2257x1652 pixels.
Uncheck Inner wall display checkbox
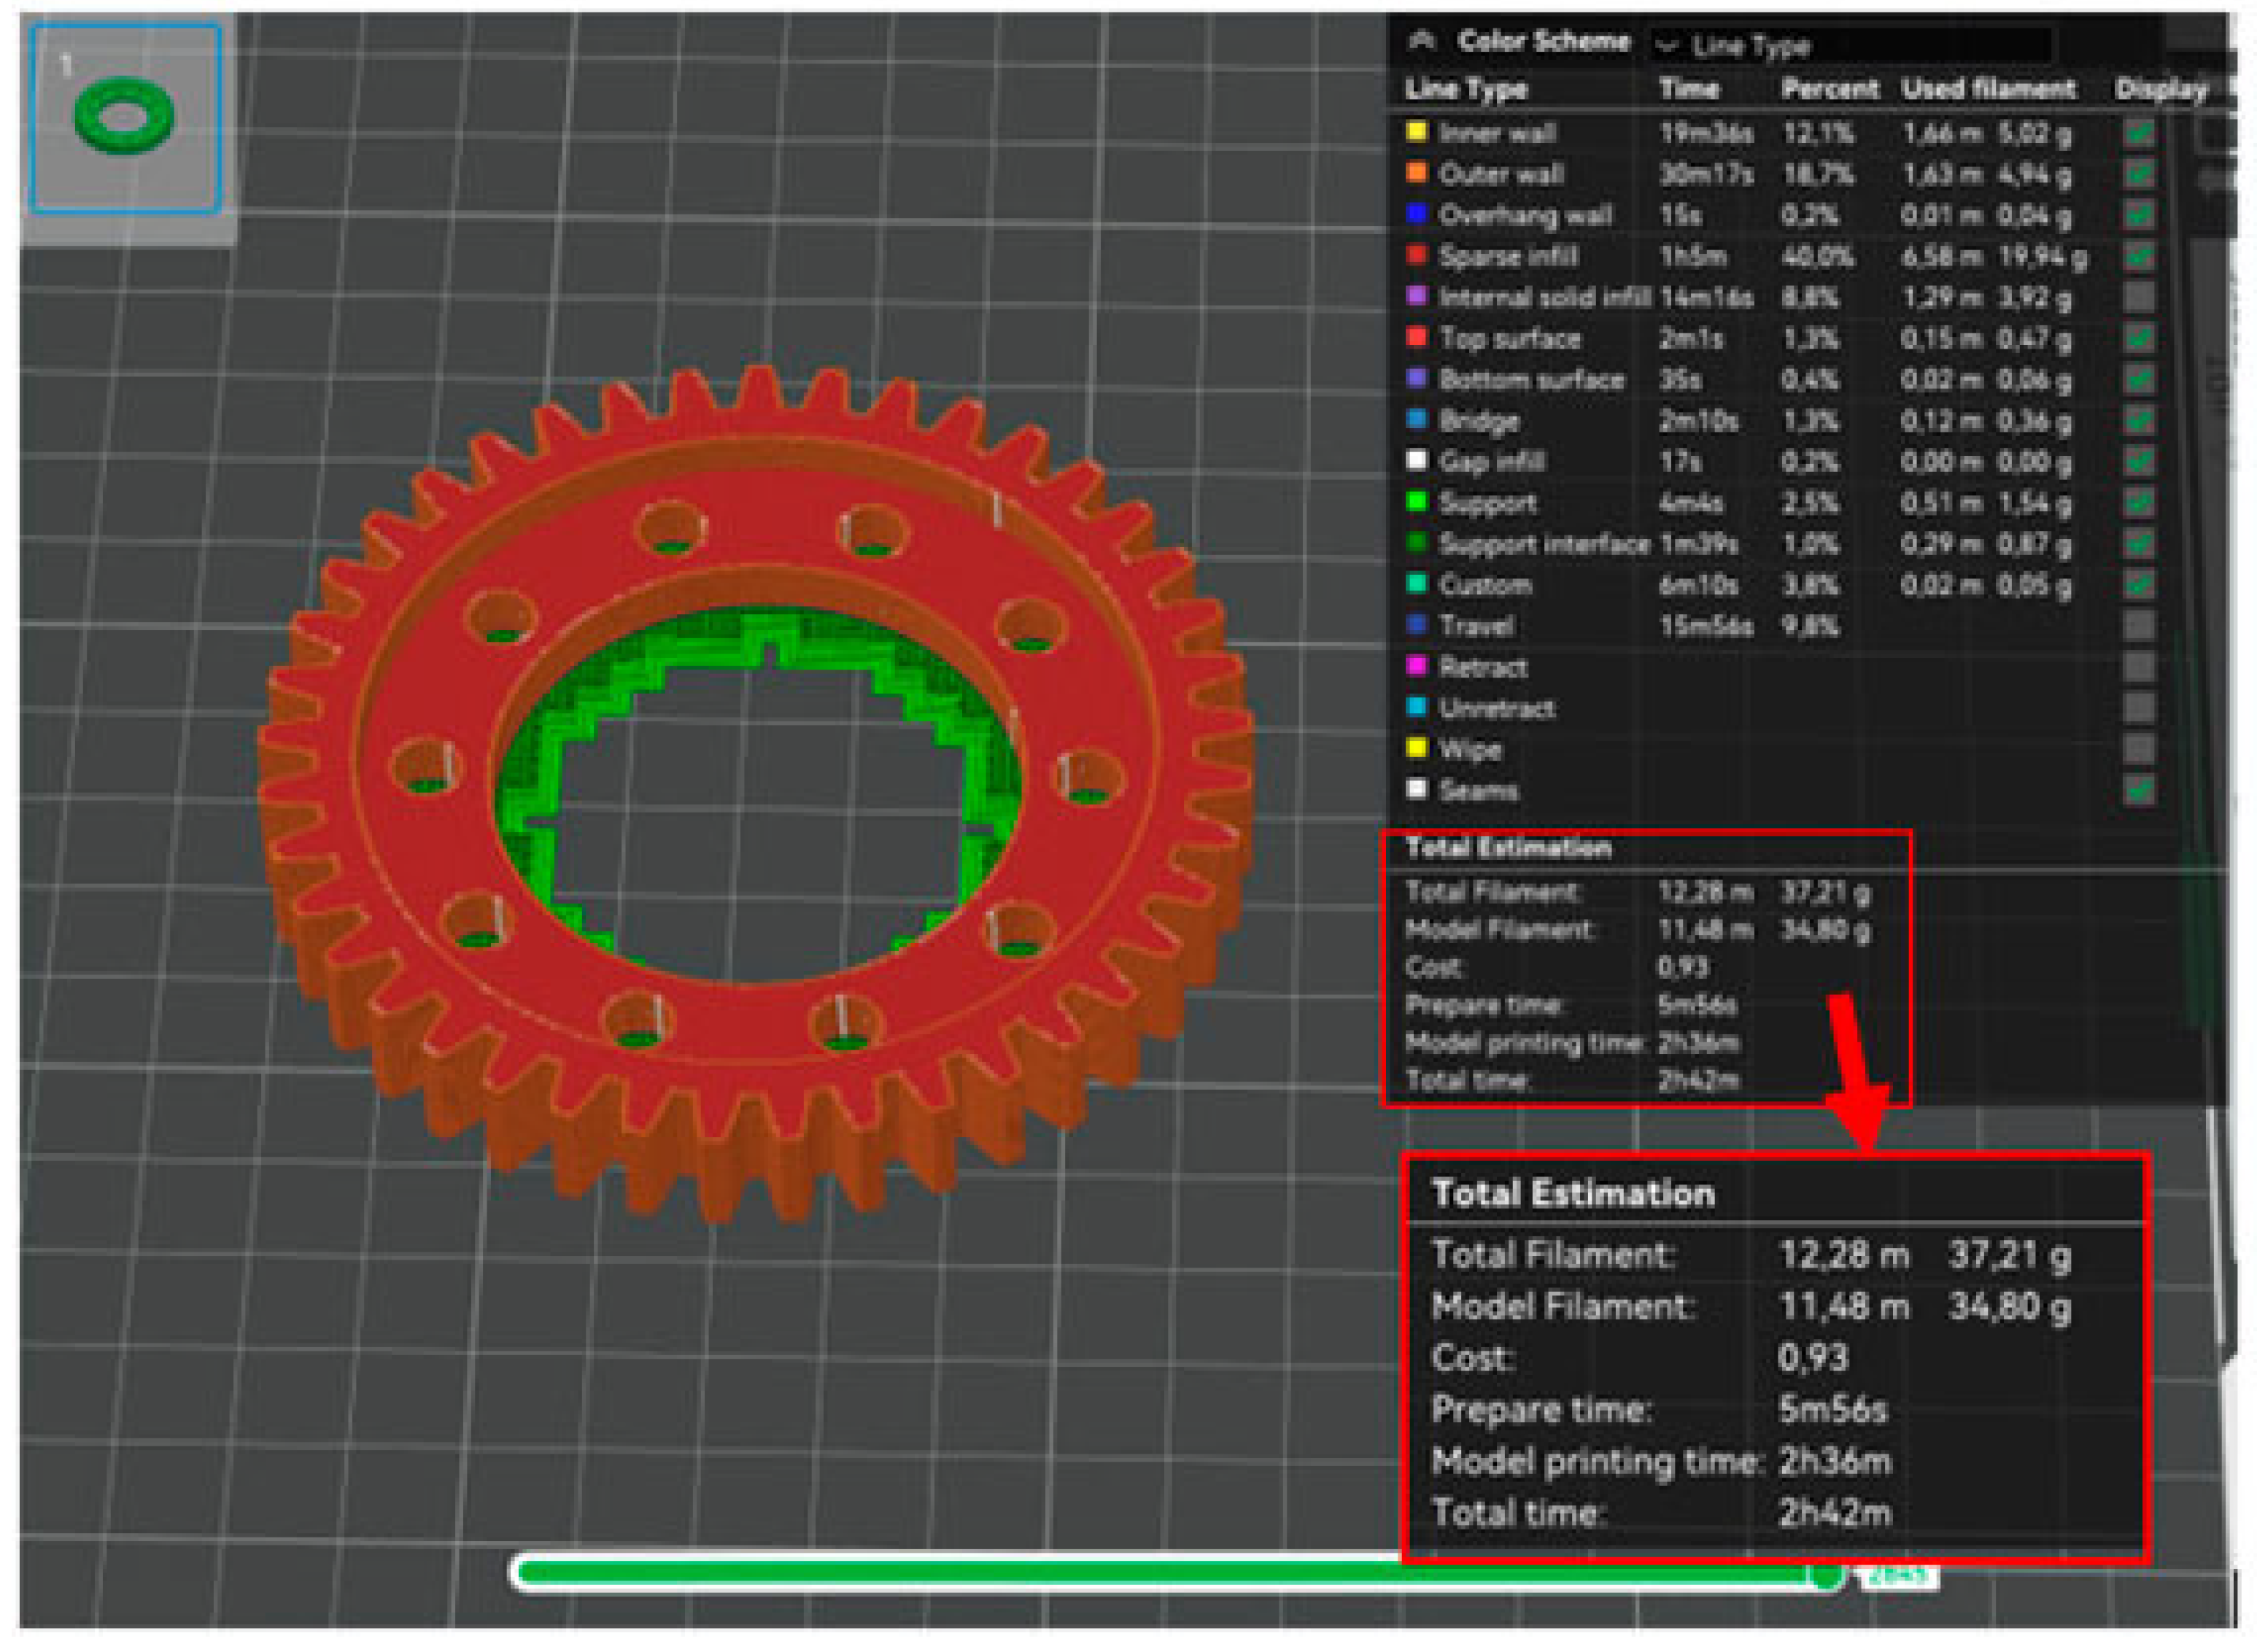pyautogui.click(x=2138, y=133)
